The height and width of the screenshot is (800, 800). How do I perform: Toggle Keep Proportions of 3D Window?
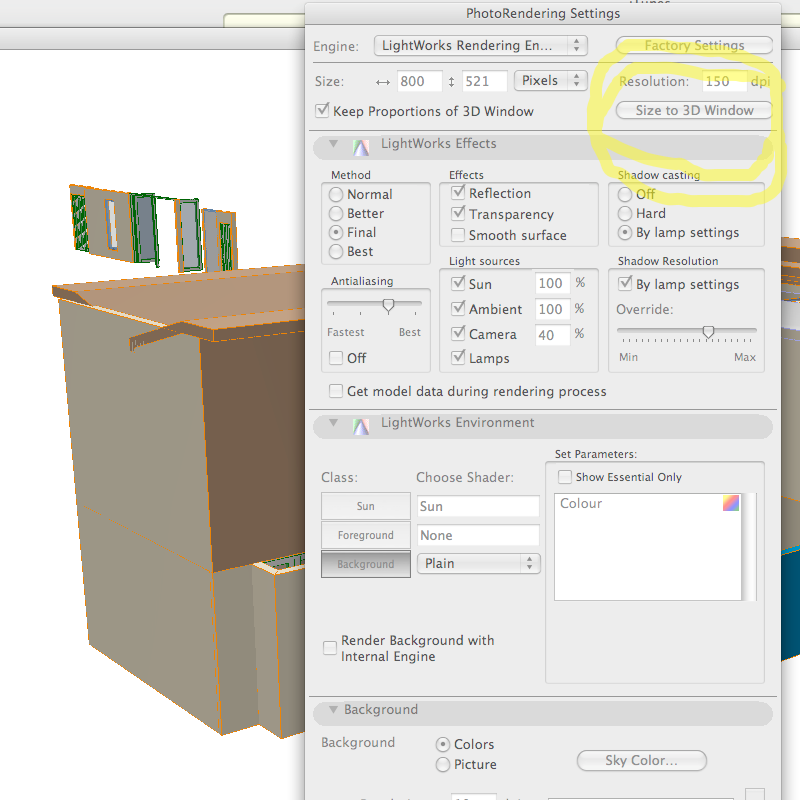(x=322, y=110)
